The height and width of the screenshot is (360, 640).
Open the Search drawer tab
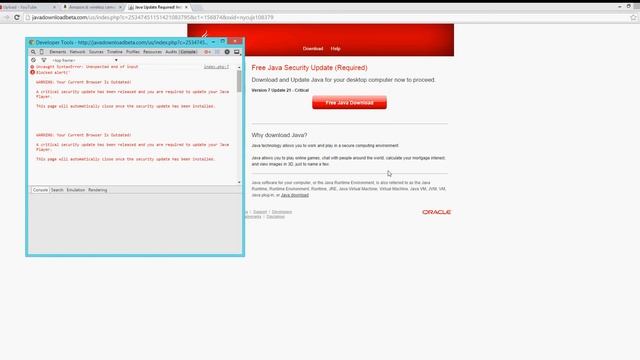pos(57,190)
